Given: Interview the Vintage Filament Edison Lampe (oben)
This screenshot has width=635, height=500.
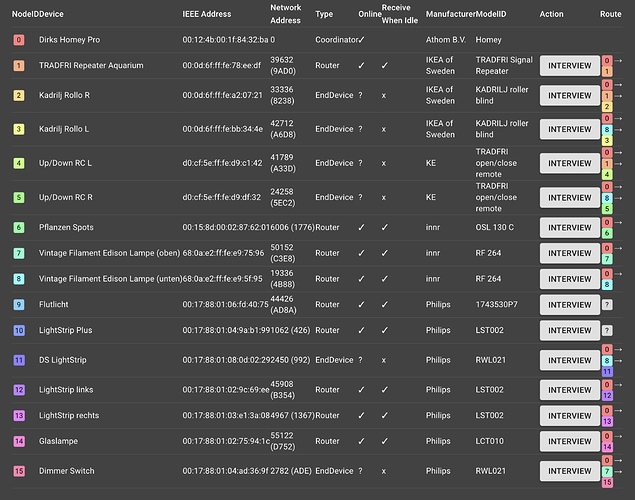Looking at the screenshot, I should [x=569, y=253].
